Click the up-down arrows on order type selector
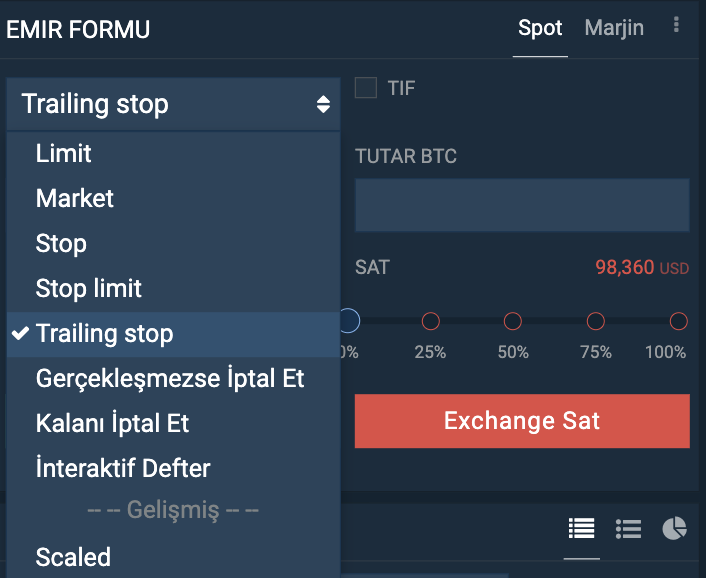Viewport: 706px width, 578px height. click(323, 104)
